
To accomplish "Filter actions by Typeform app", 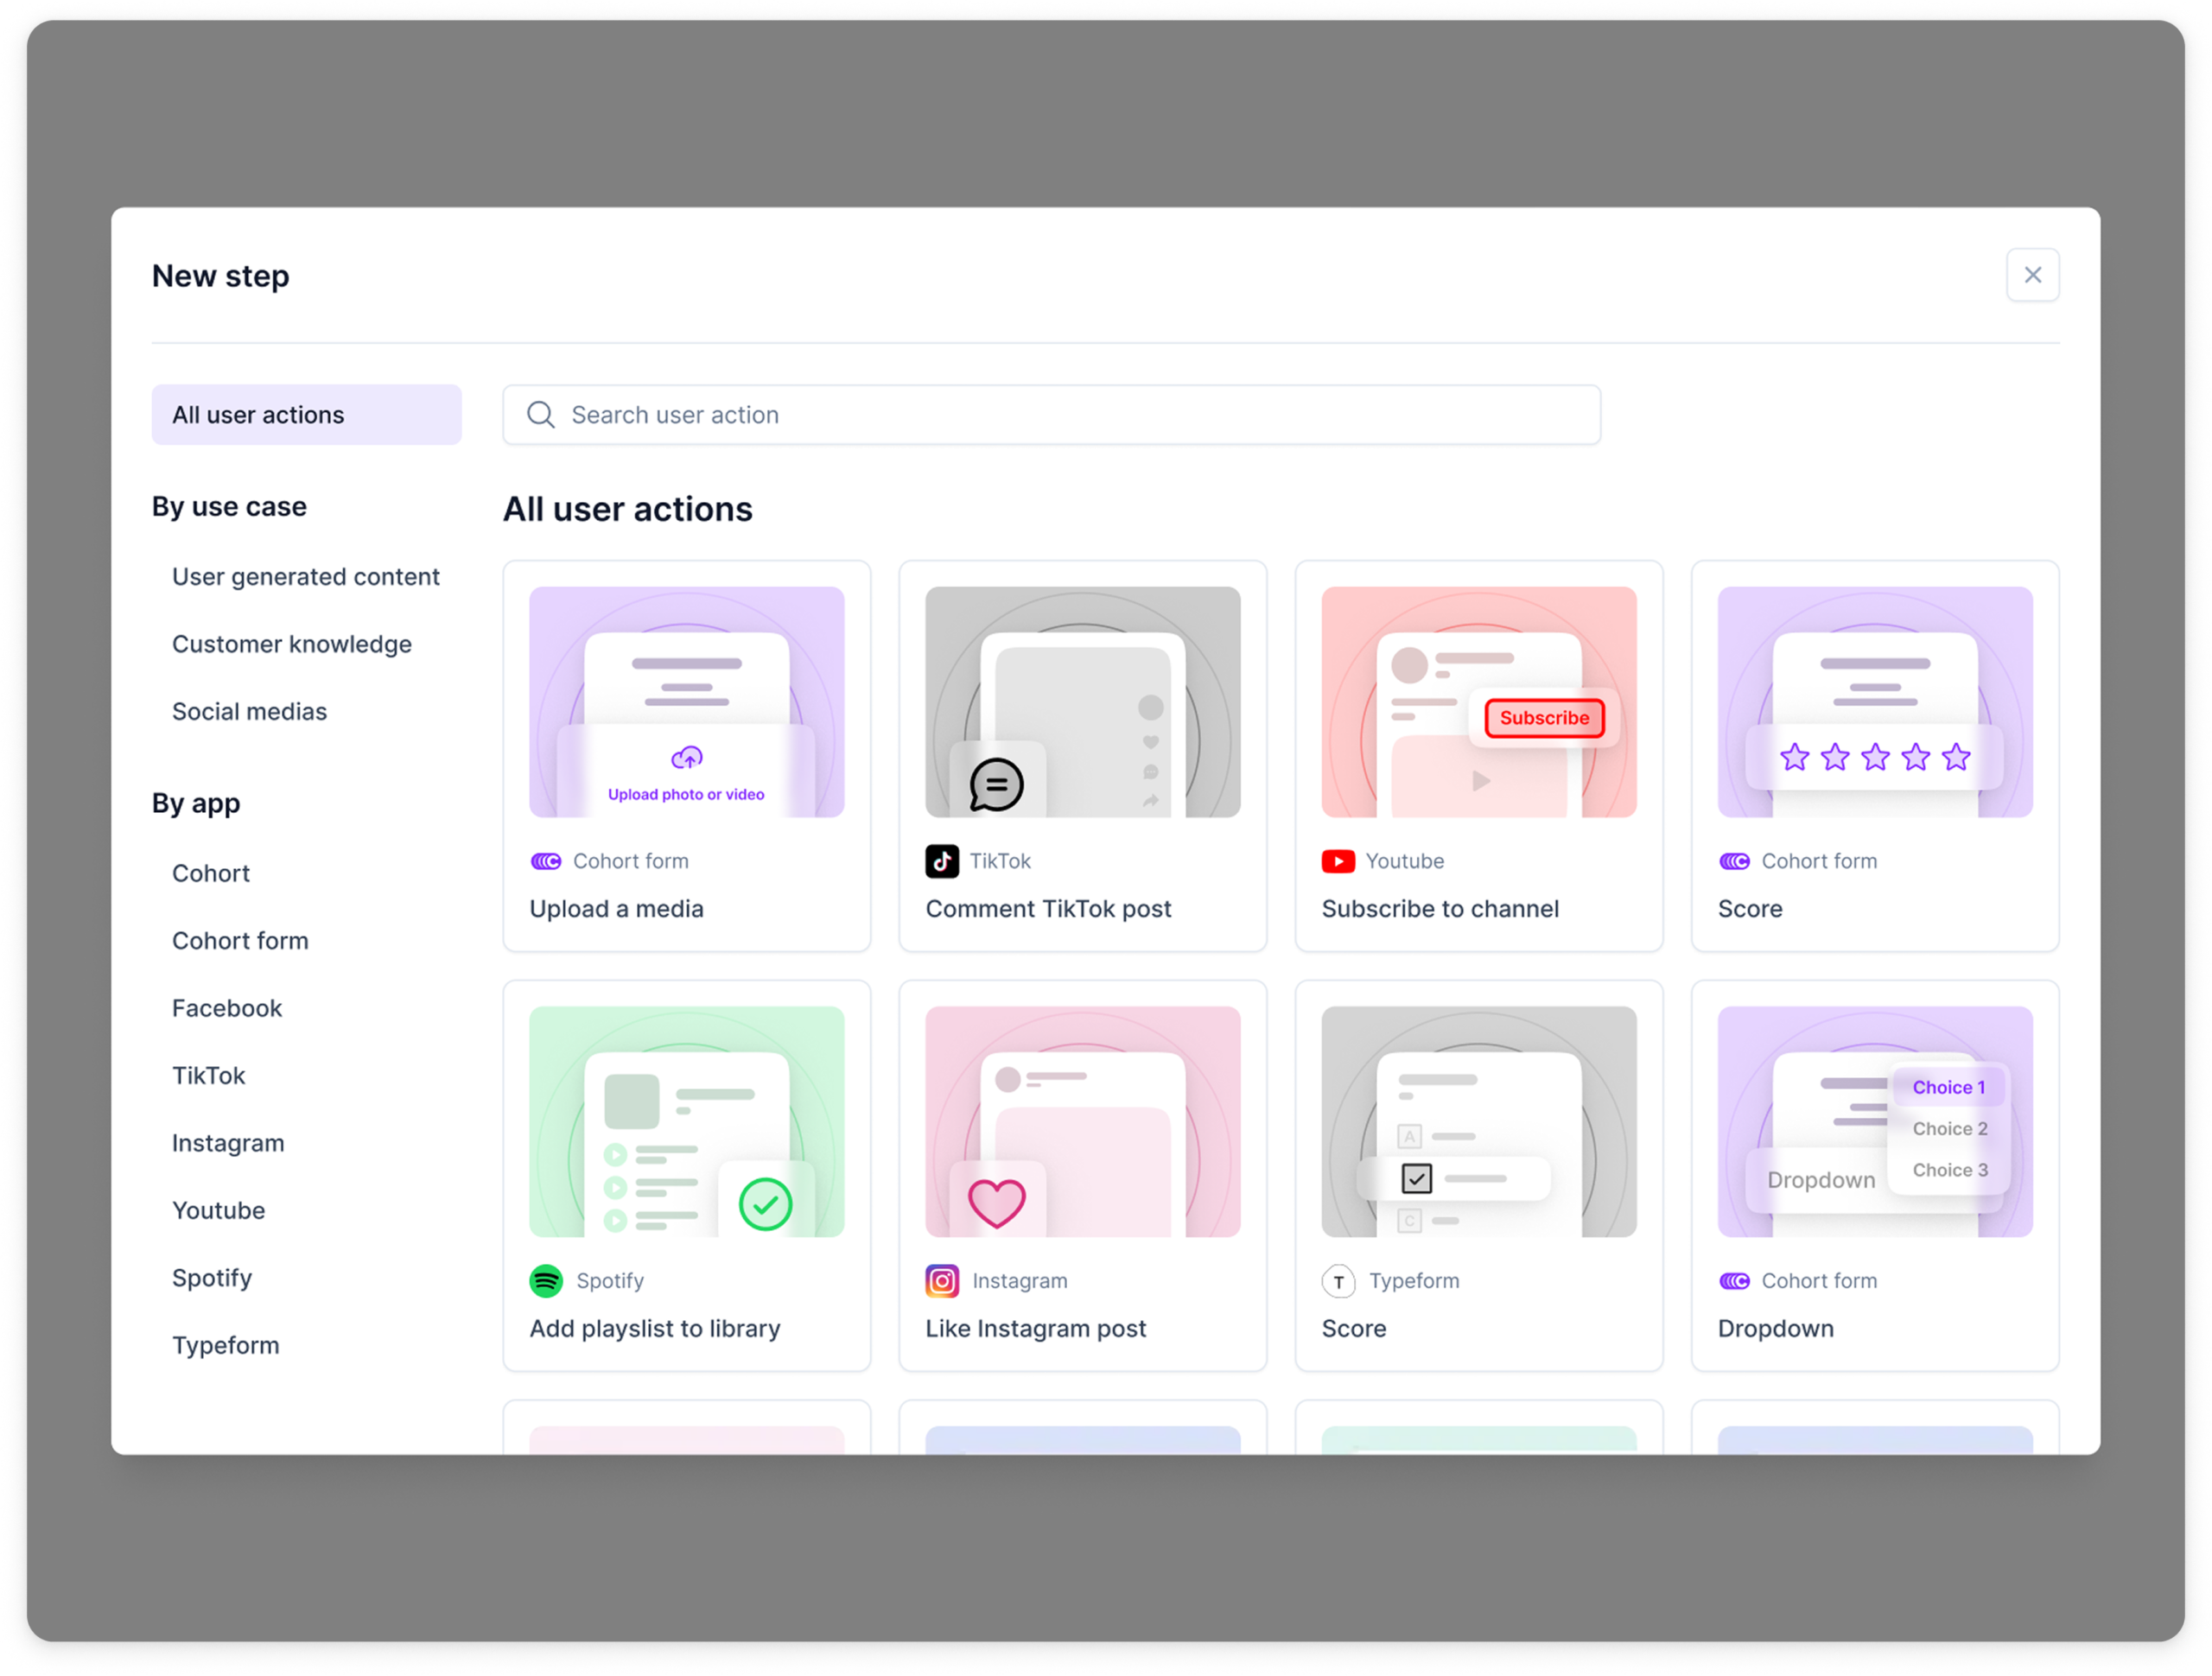I will 225,1345.
